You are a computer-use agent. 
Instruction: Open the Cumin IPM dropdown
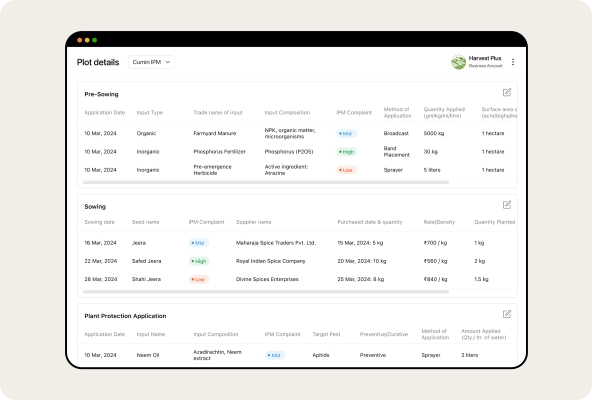tap(151, 62)
